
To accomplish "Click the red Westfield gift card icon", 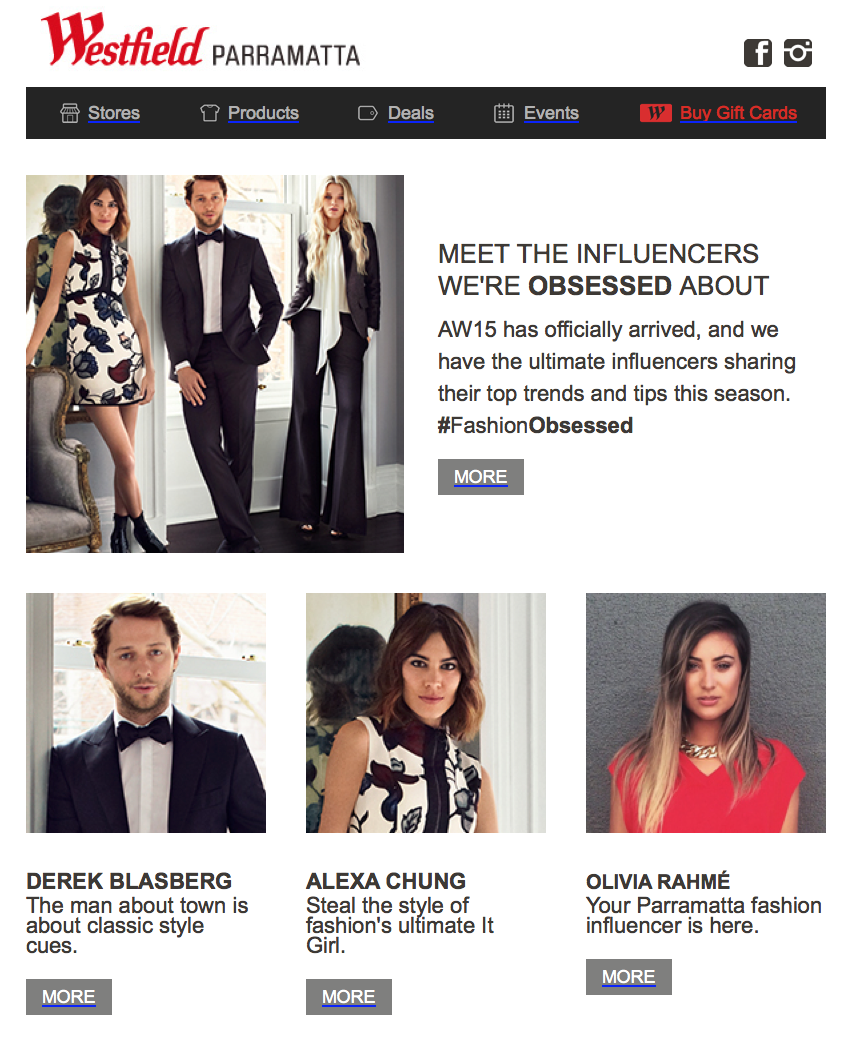I will [x=656, y=113].
